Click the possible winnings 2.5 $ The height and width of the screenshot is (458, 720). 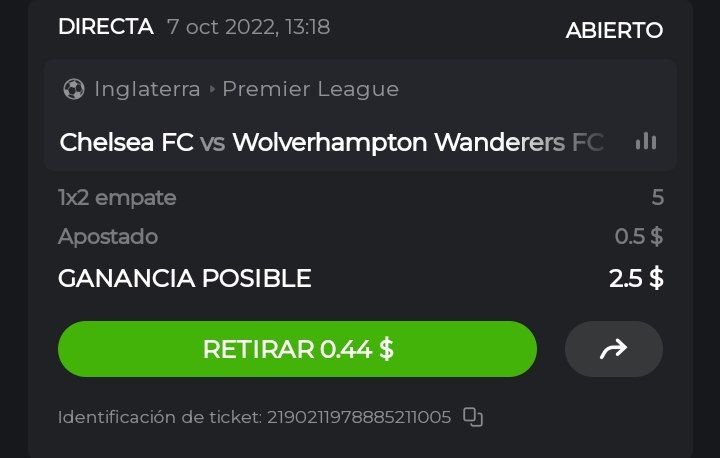tap(636, 278)
